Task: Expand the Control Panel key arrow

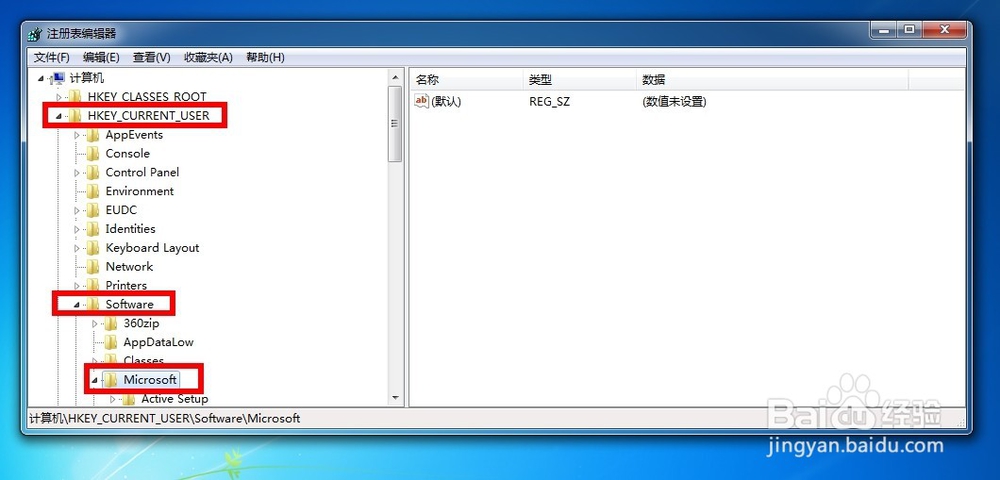Action: click(77, 173)
